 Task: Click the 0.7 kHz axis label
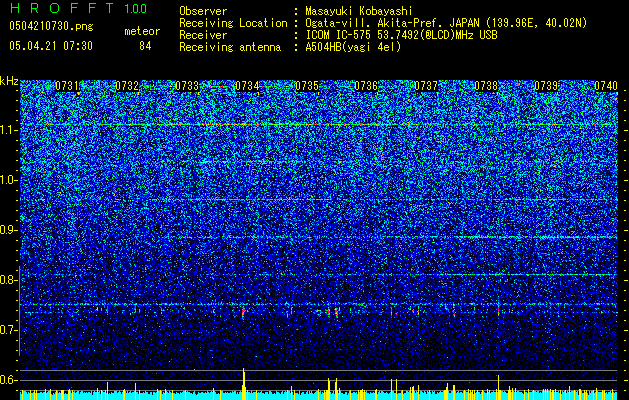click(x=8, y=330)
